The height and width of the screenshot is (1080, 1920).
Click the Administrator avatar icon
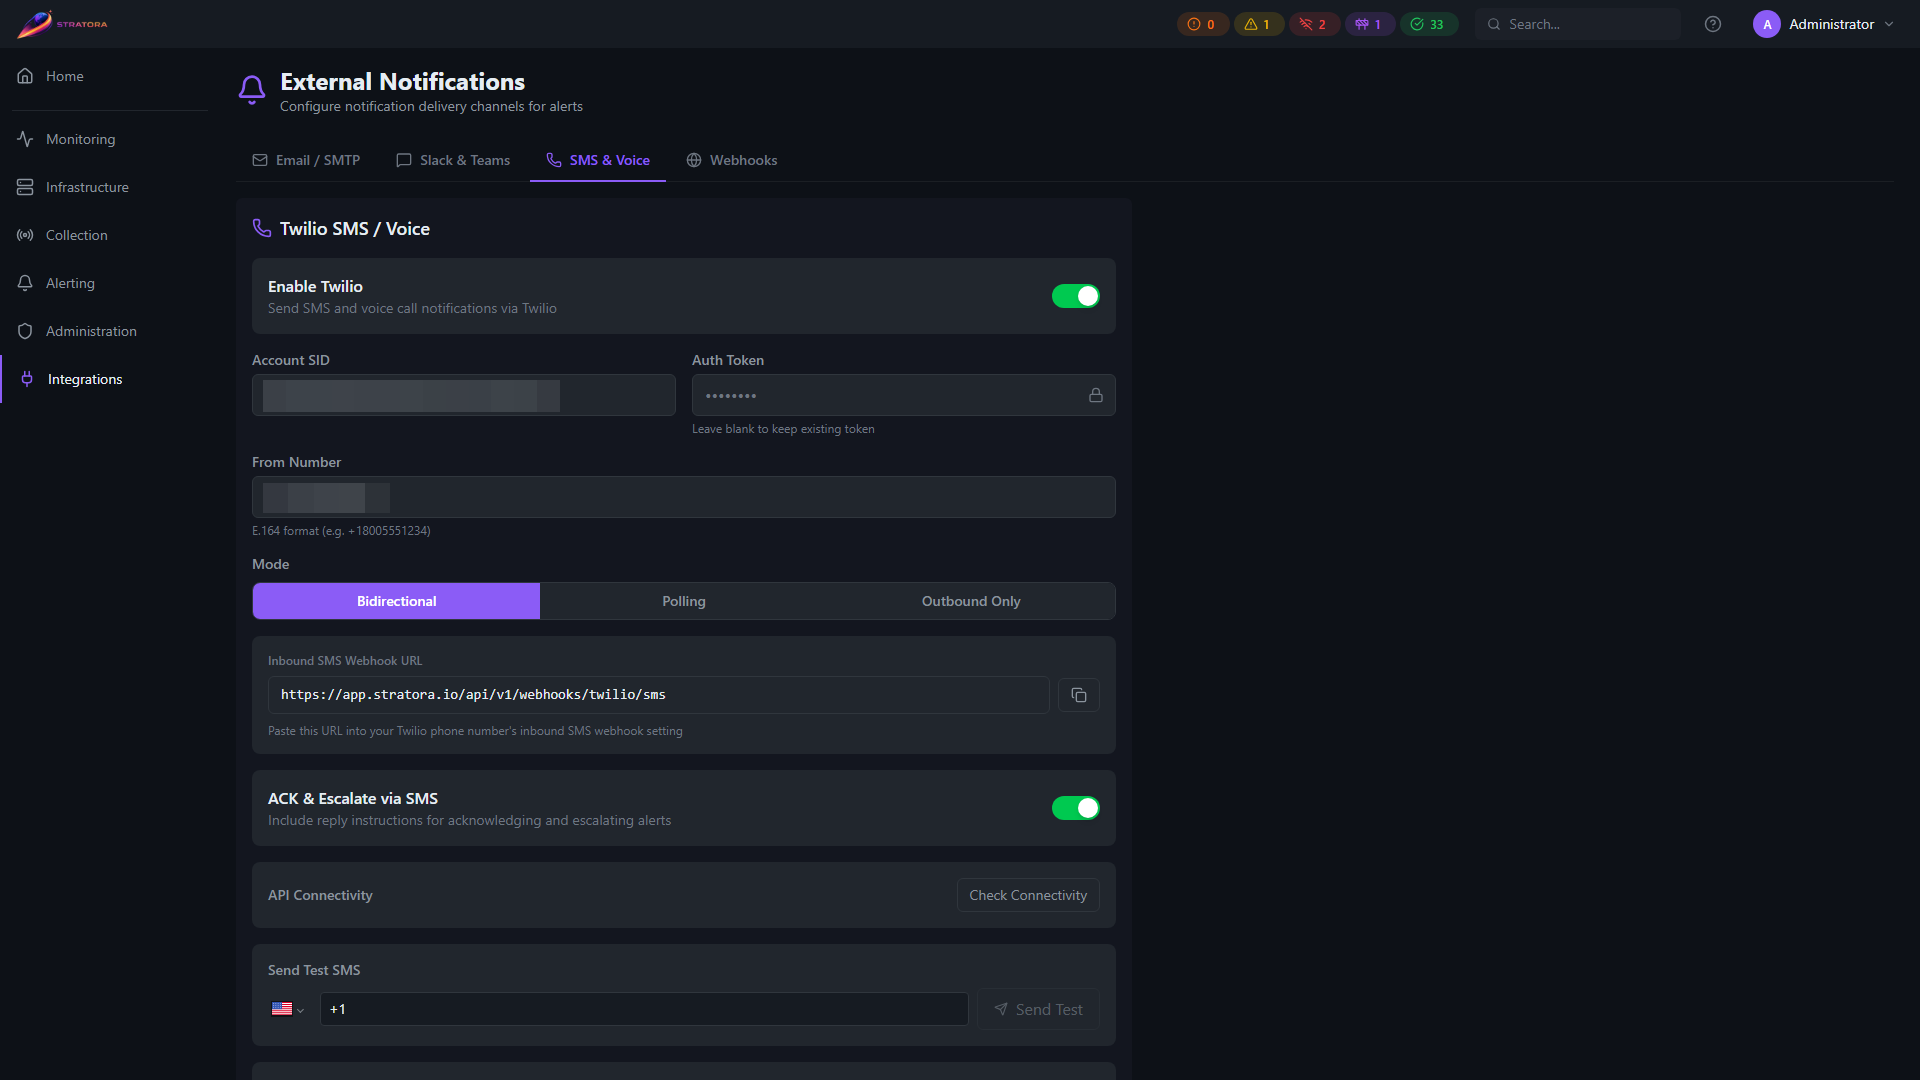pos(1766,24)
